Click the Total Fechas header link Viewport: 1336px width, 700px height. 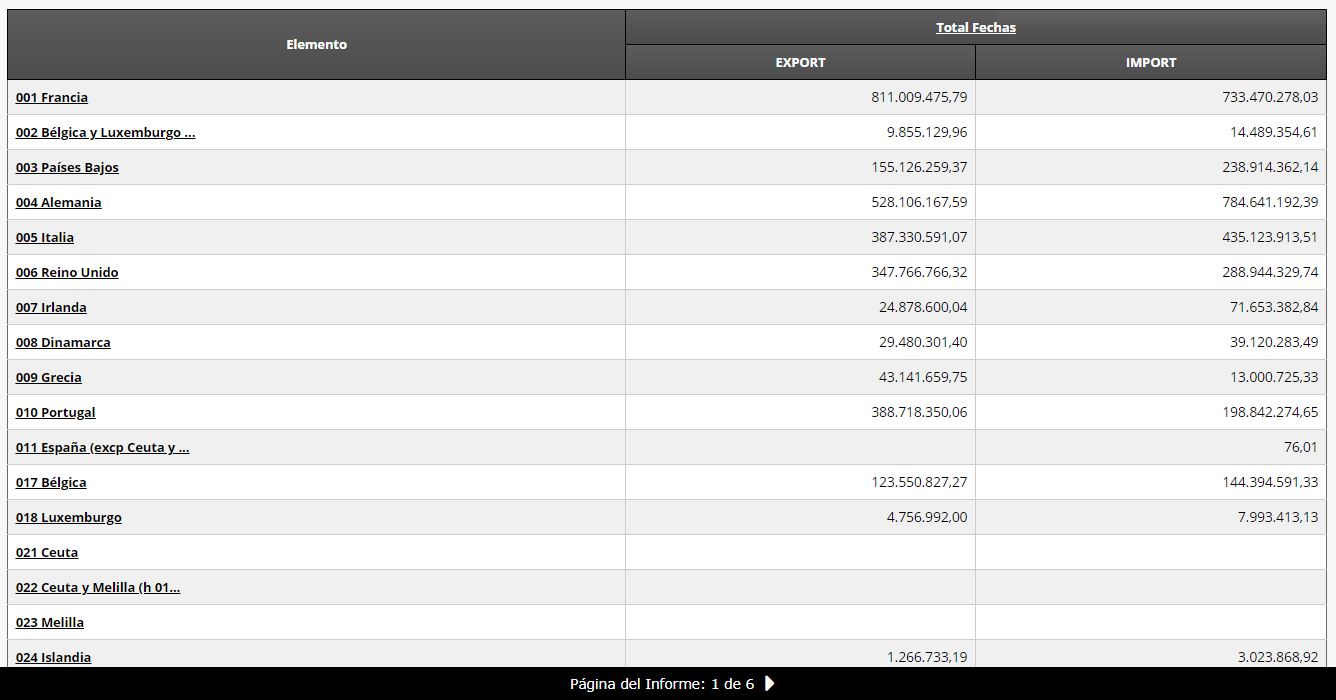tap(975, 28)
